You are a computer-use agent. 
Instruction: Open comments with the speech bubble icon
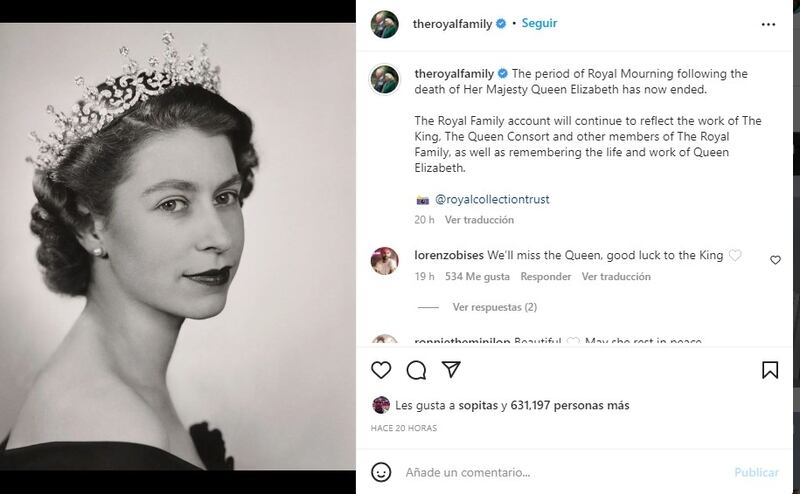click(x=416, y=370)
